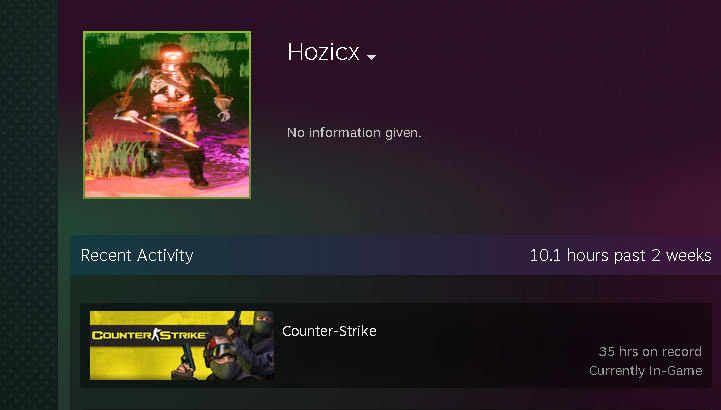This screenshot has height=410, width=721.
Task: Click the middle of the Recent Activity bar
Action: pos(361,255)
